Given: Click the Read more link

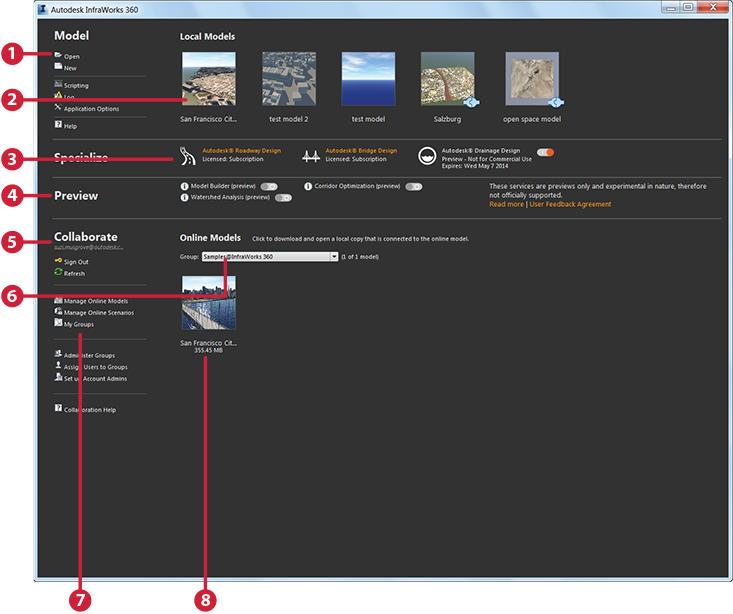Looking at the screenshot, I should click(x=506, y=204).
